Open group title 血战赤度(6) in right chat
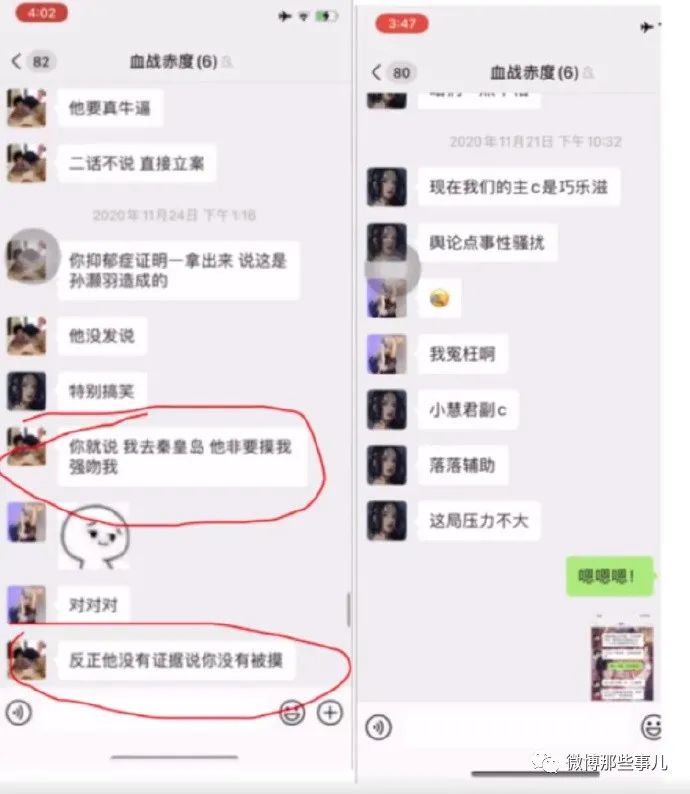The image size is (690, 794). (534, 73)
